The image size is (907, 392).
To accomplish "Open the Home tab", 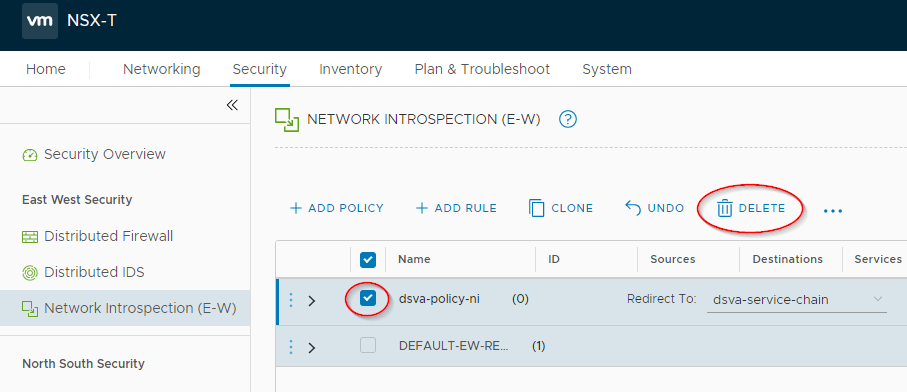I will pyautogui.click(x=46, y=69).
